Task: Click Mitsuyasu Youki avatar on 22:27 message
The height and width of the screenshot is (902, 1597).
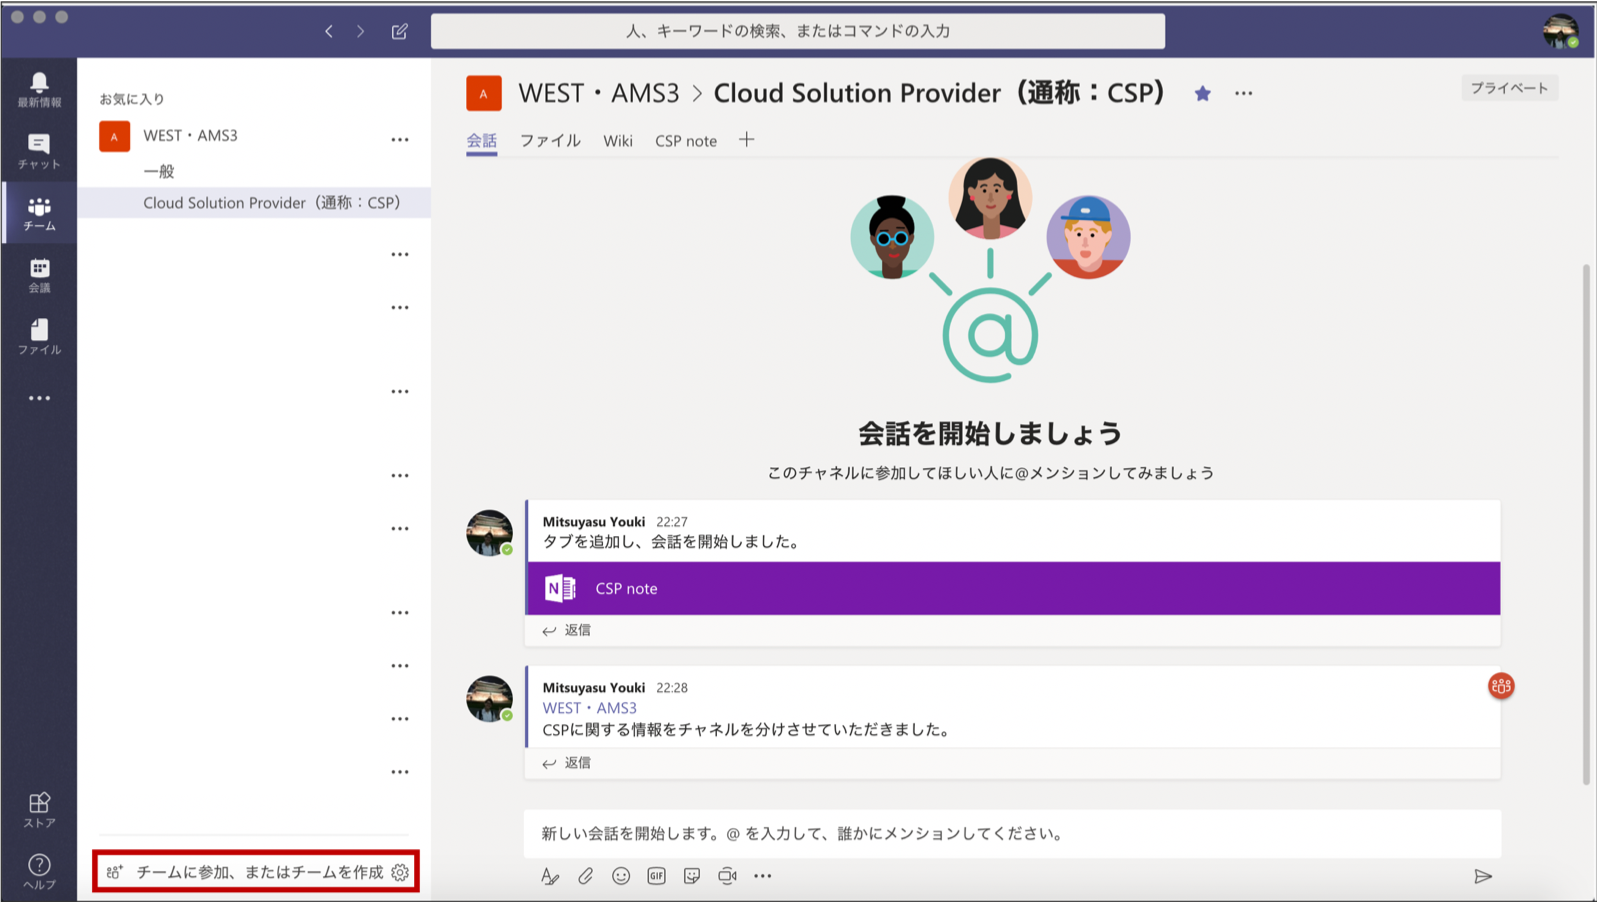Action: click(x=489, y=532)
